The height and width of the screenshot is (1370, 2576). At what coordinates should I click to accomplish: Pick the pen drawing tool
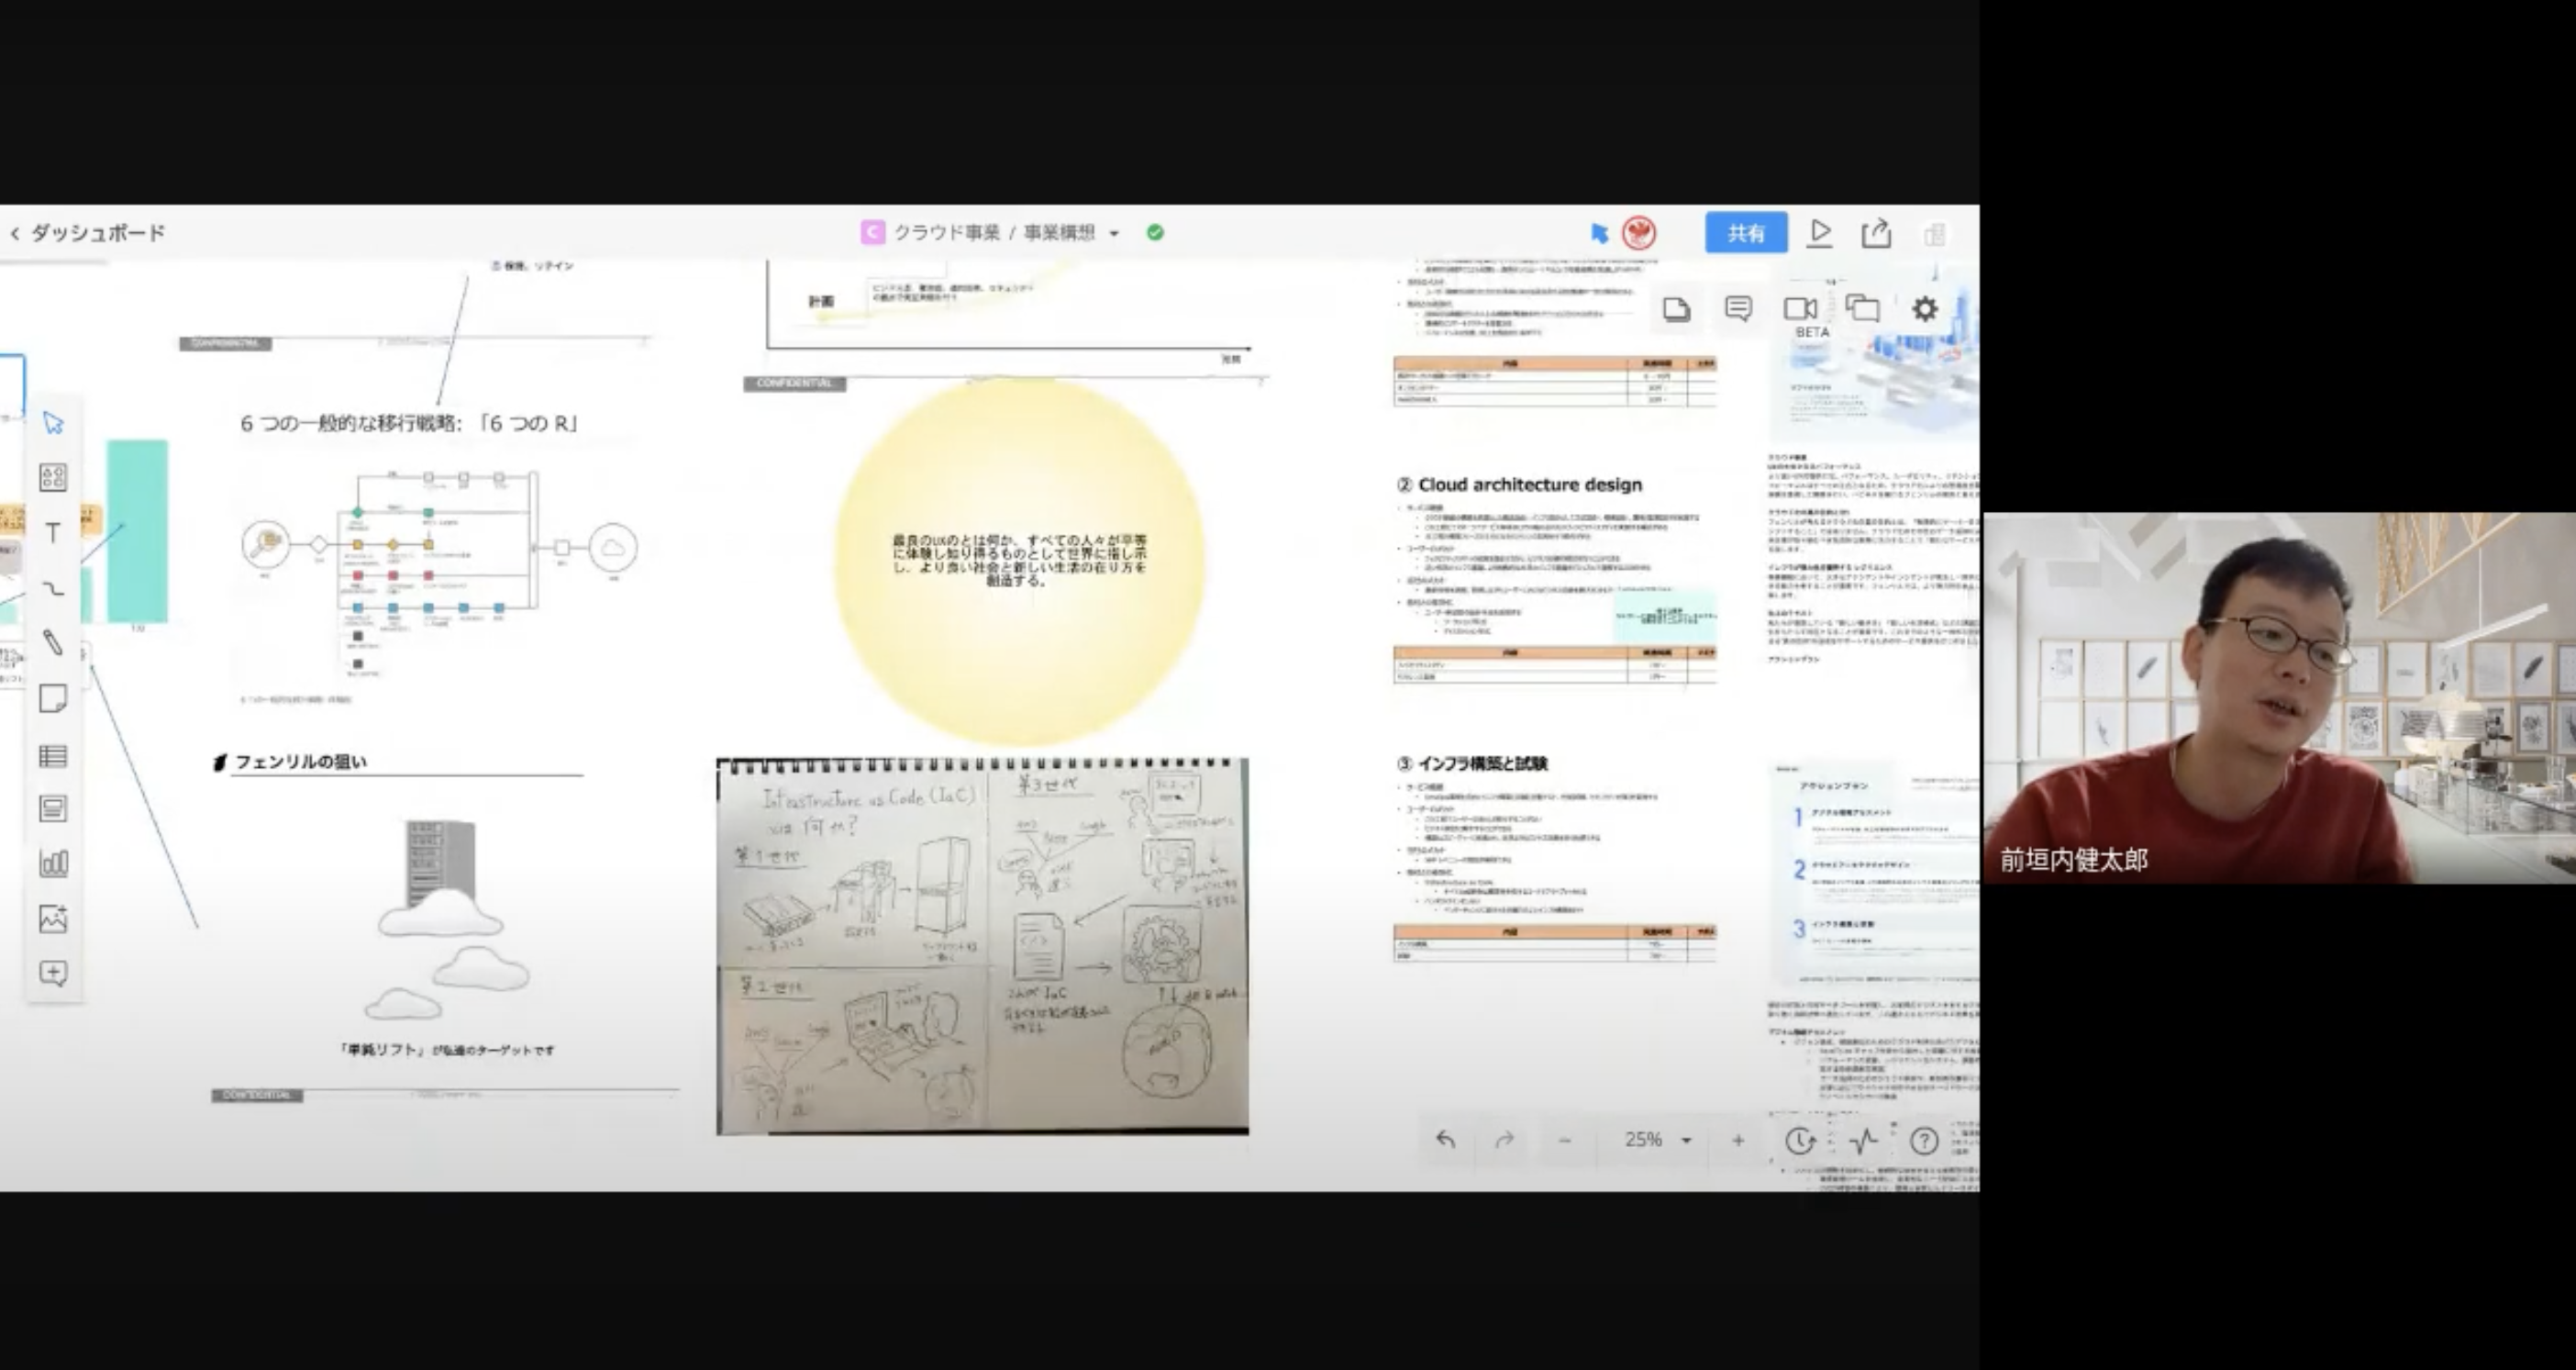(x=53, y=643)
